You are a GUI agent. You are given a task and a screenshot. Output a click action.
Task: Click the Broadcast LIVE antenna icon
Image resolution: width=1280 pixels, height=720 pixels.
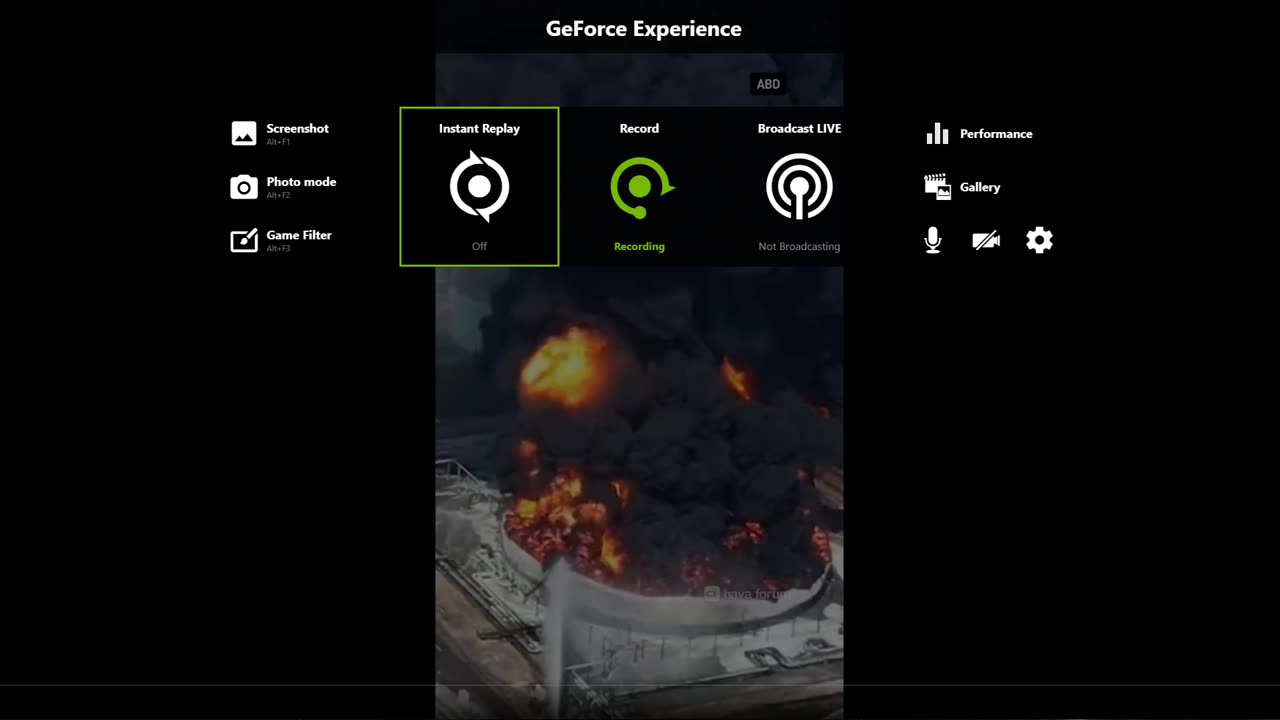pos(799,186)
